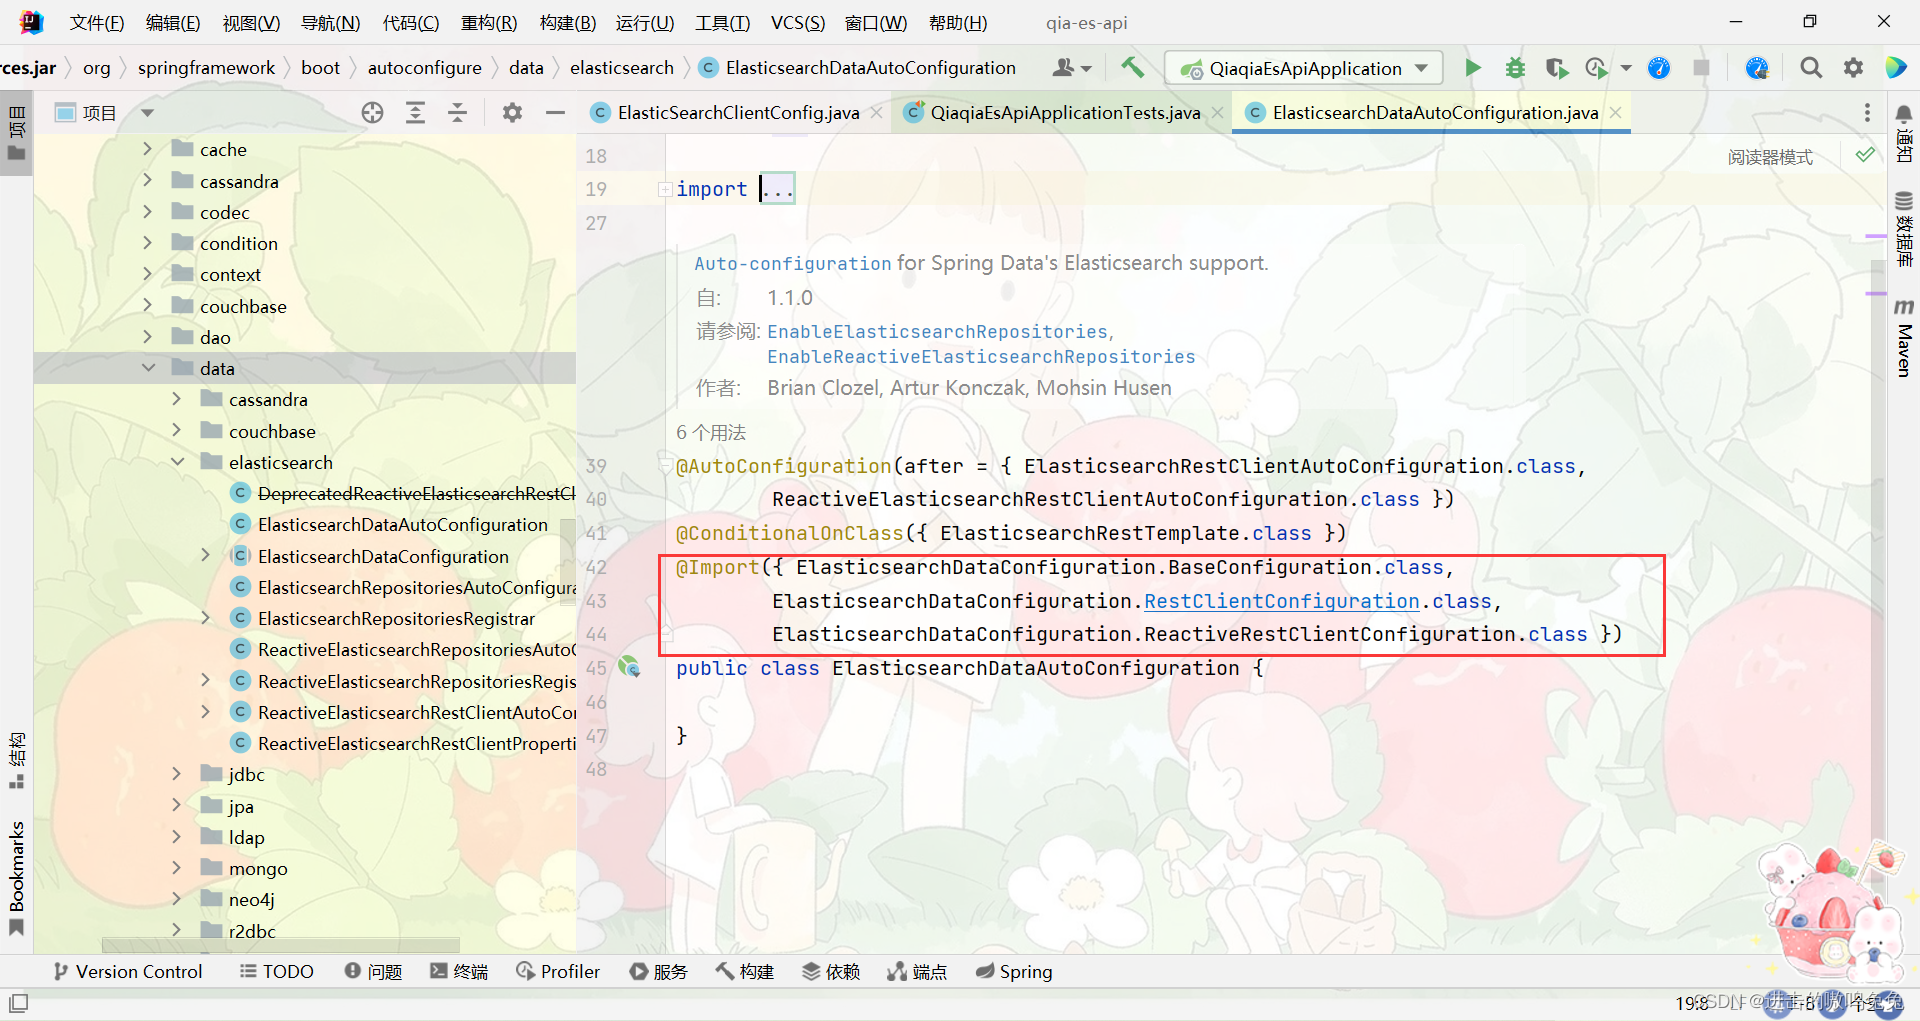Click the autoconfigure breadcrumb segment
Viewport: 1920px width, 1021px height.
(x=424, y=67)
